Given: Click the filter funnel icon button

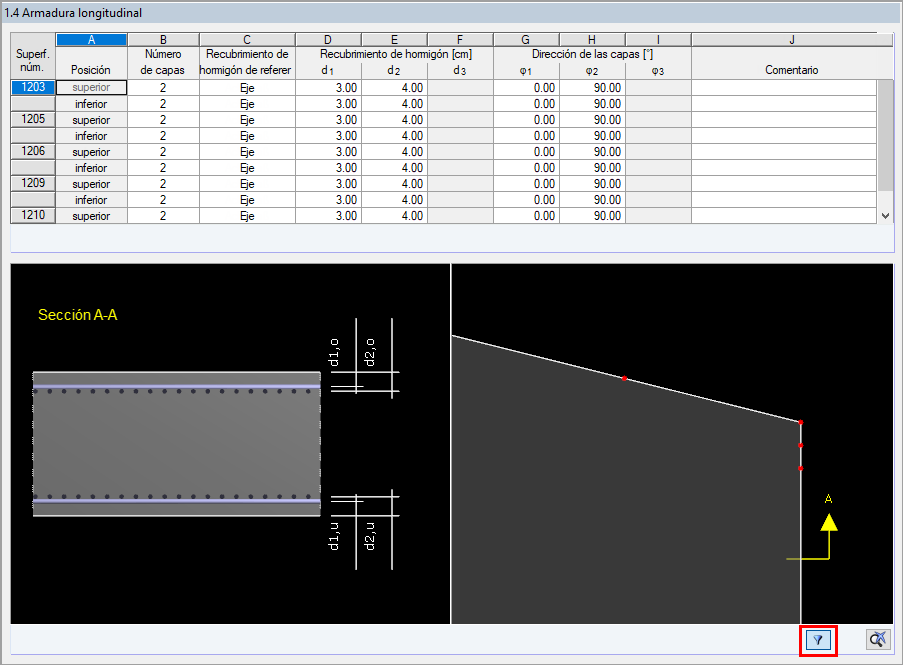Looking at the screenshot, I should click(818, 640).
